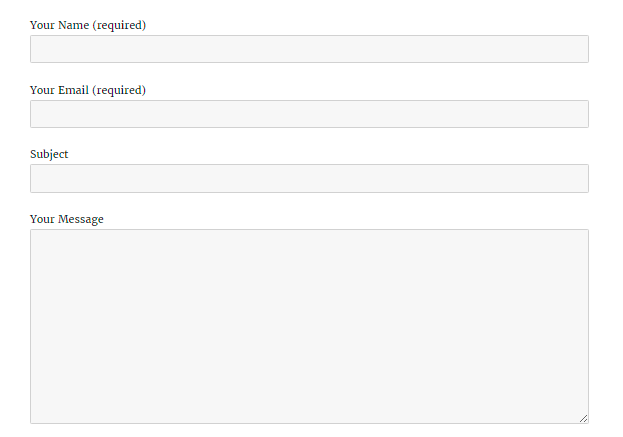Place cursor in the email field

(309, 114)
